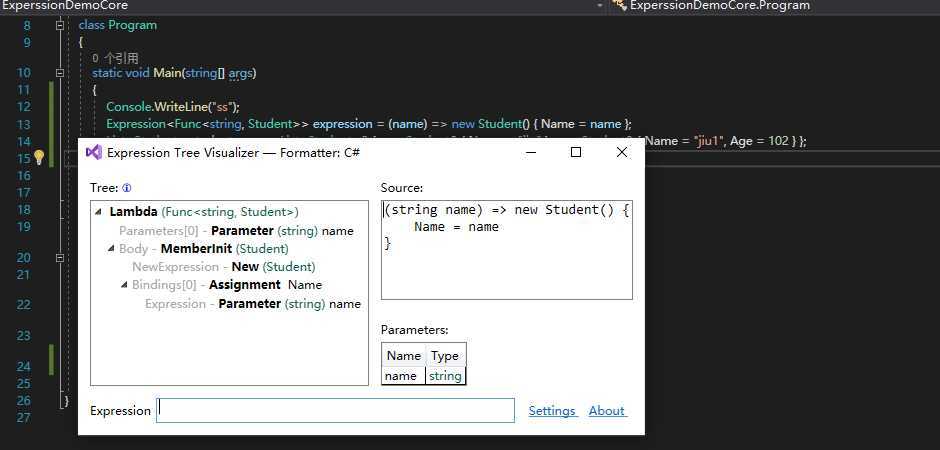Collapse the Bindings[0] Assignment node
940x450 pixels.
(123, 285)
